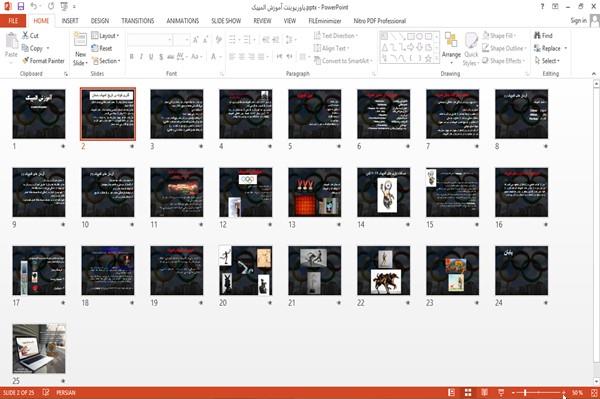Click the Redo icon in title bar
Image resolution: width=600 pixels, height=399 pixels.
pyautogui.click(x=51, y=7)
